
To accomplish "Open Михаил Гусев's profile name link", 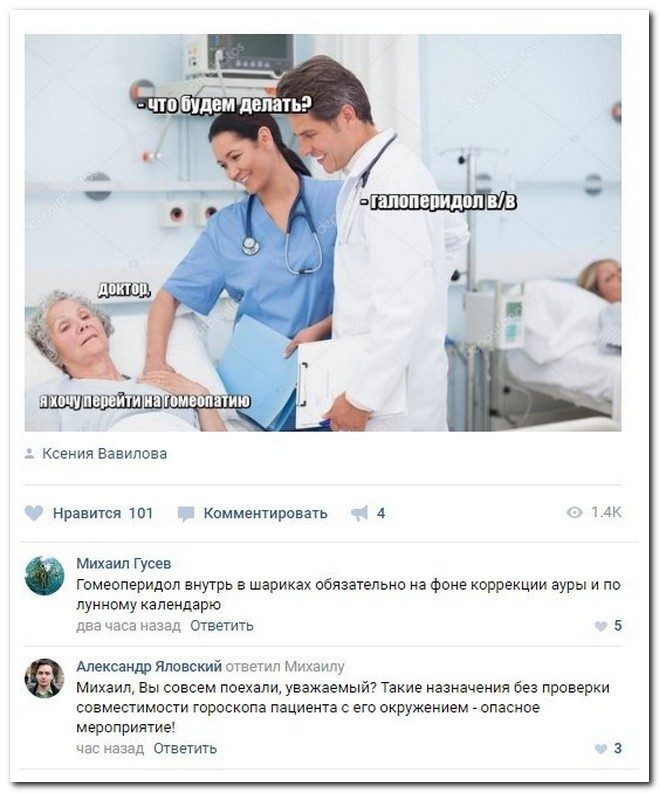I will (x=124, y=563).
